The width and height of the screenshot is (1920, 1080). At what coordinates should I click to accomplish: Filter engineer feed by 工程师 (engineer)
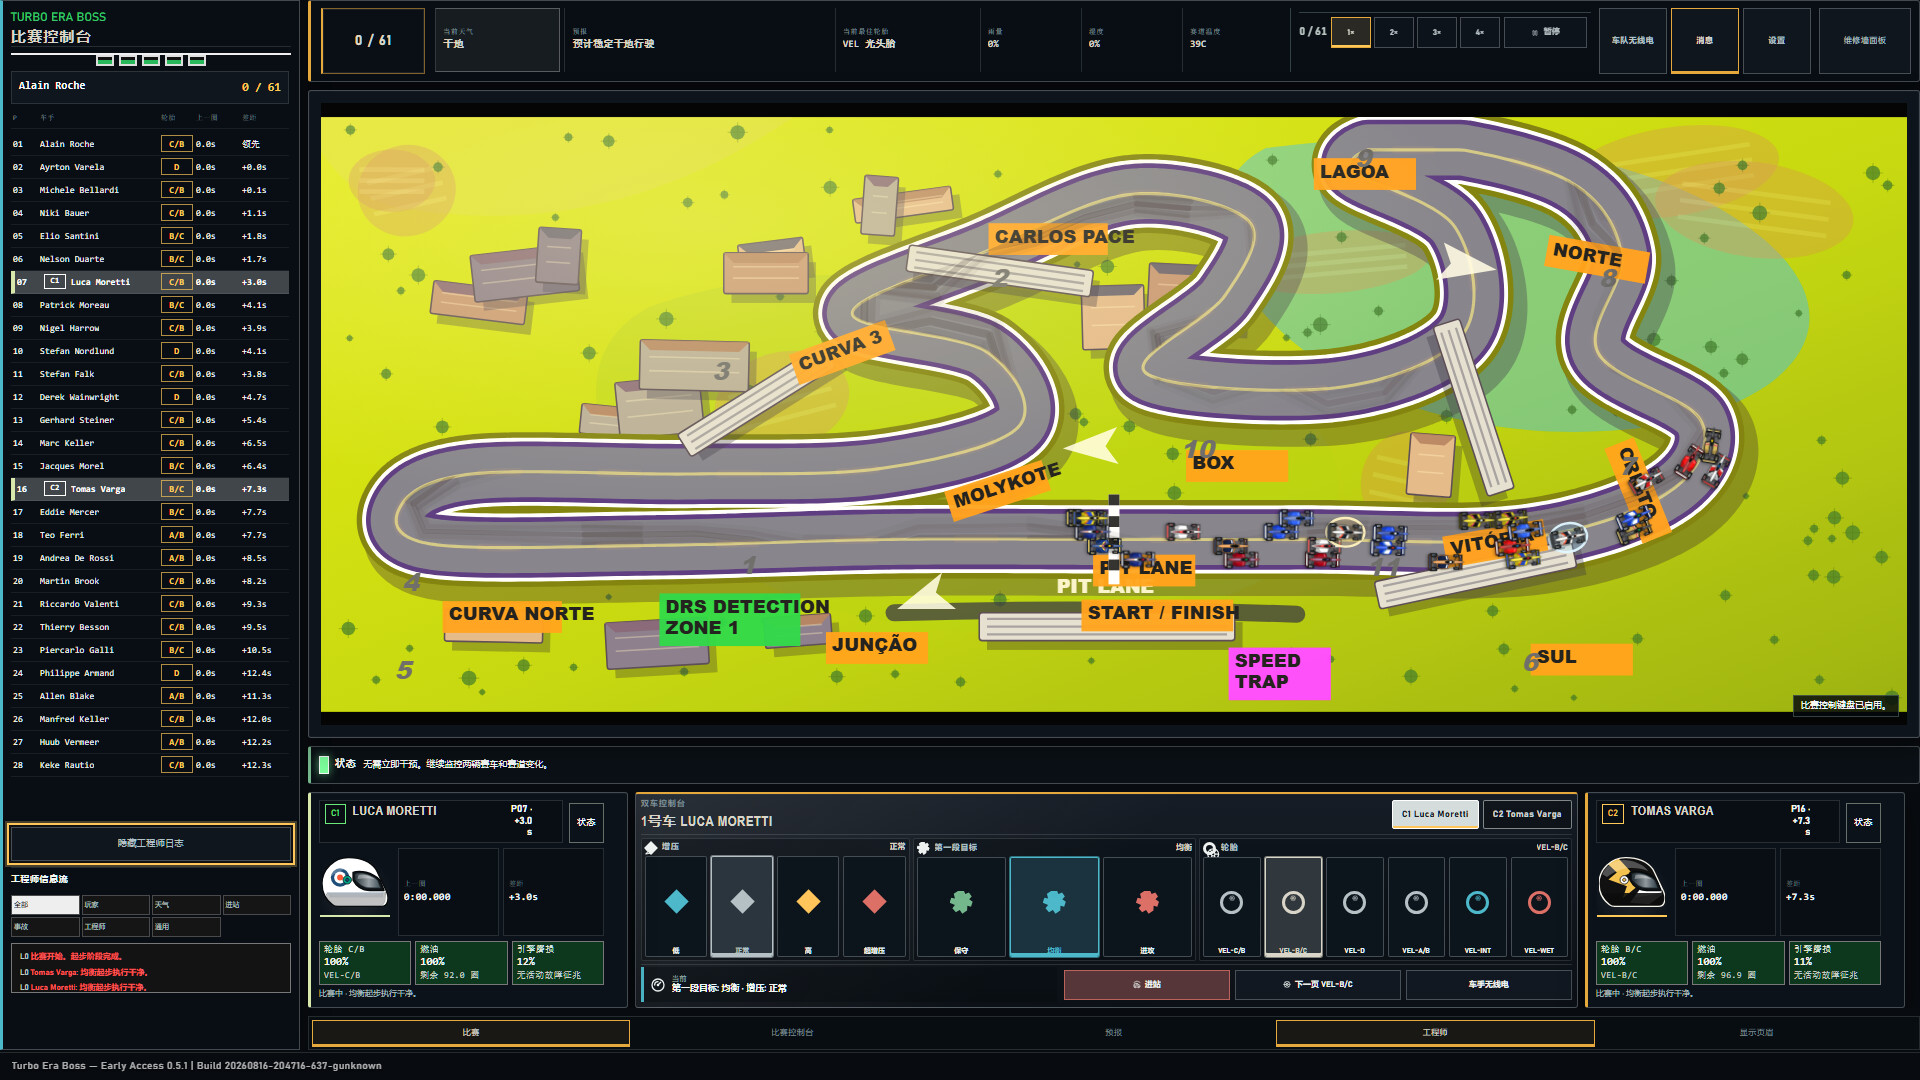point(115,927)
